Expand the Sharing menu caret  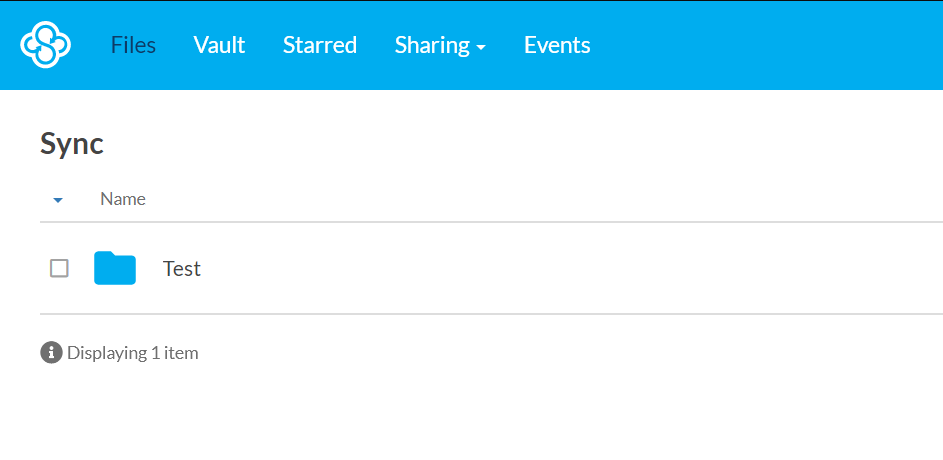point(481,48)
